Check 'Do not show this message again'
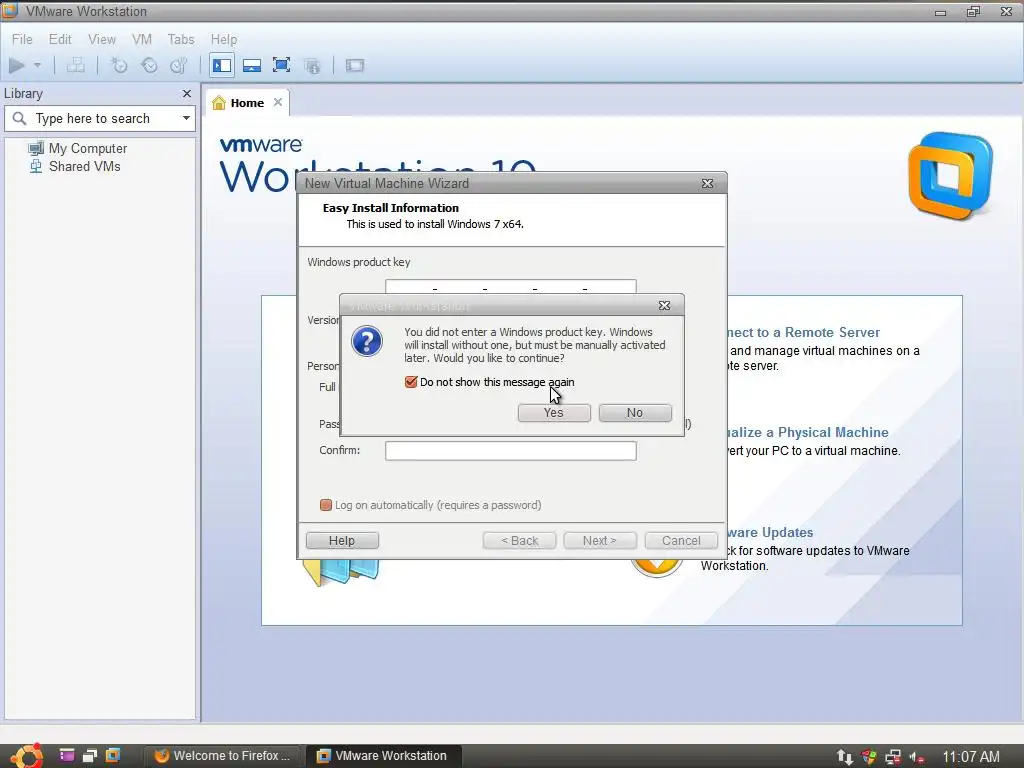 coord(411,382)
